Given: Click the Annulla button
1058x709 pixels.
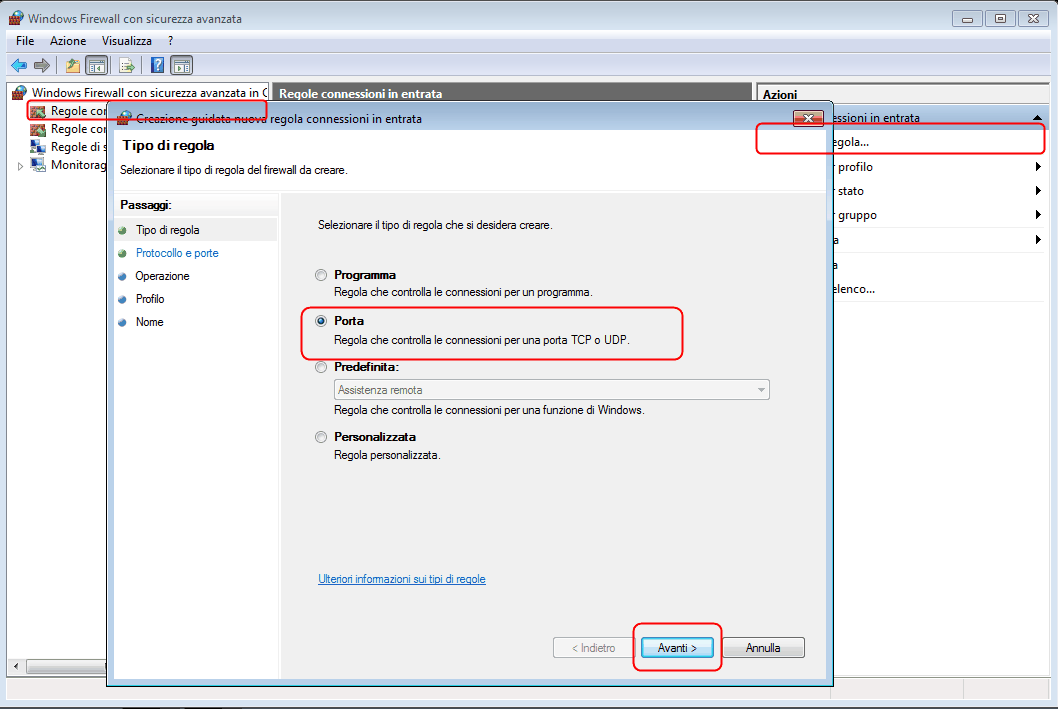Looking at the screenshot, I should tap(763, 648).
